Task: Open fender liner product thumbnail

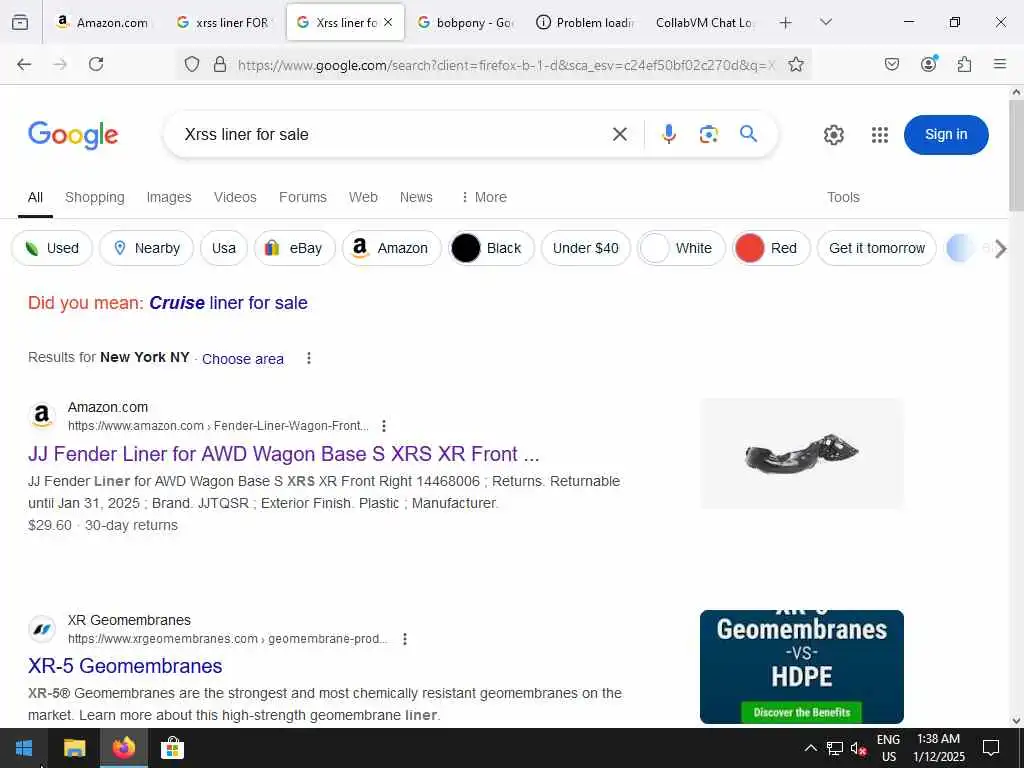Action: (x=801, y=453)
